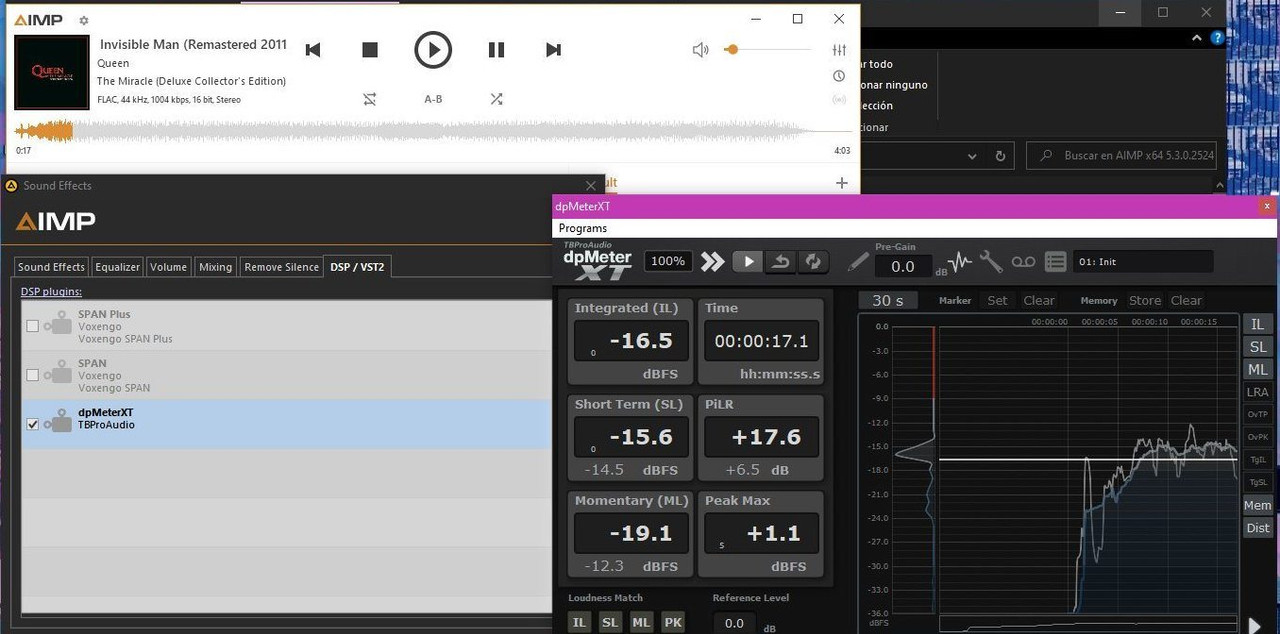Click the double-arrow icon in dpMeterXT
Screen dimensions: 1280x634
click(712, 262)
